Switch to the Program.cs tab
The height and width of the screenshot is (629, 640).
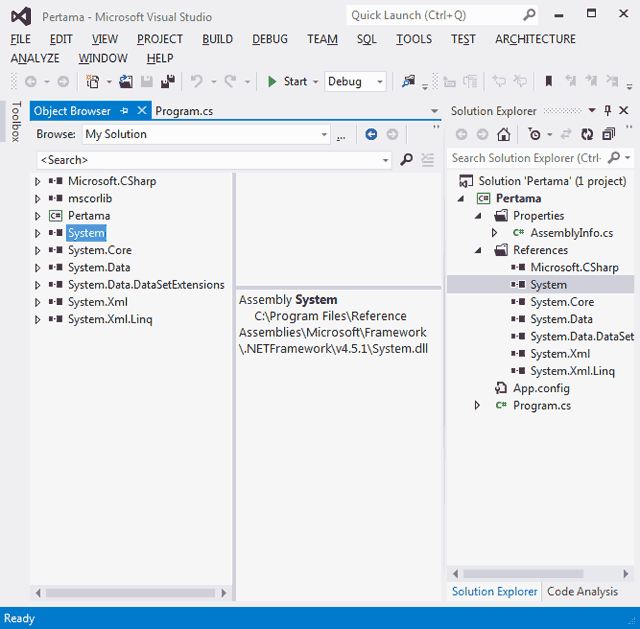click(184, 111)
